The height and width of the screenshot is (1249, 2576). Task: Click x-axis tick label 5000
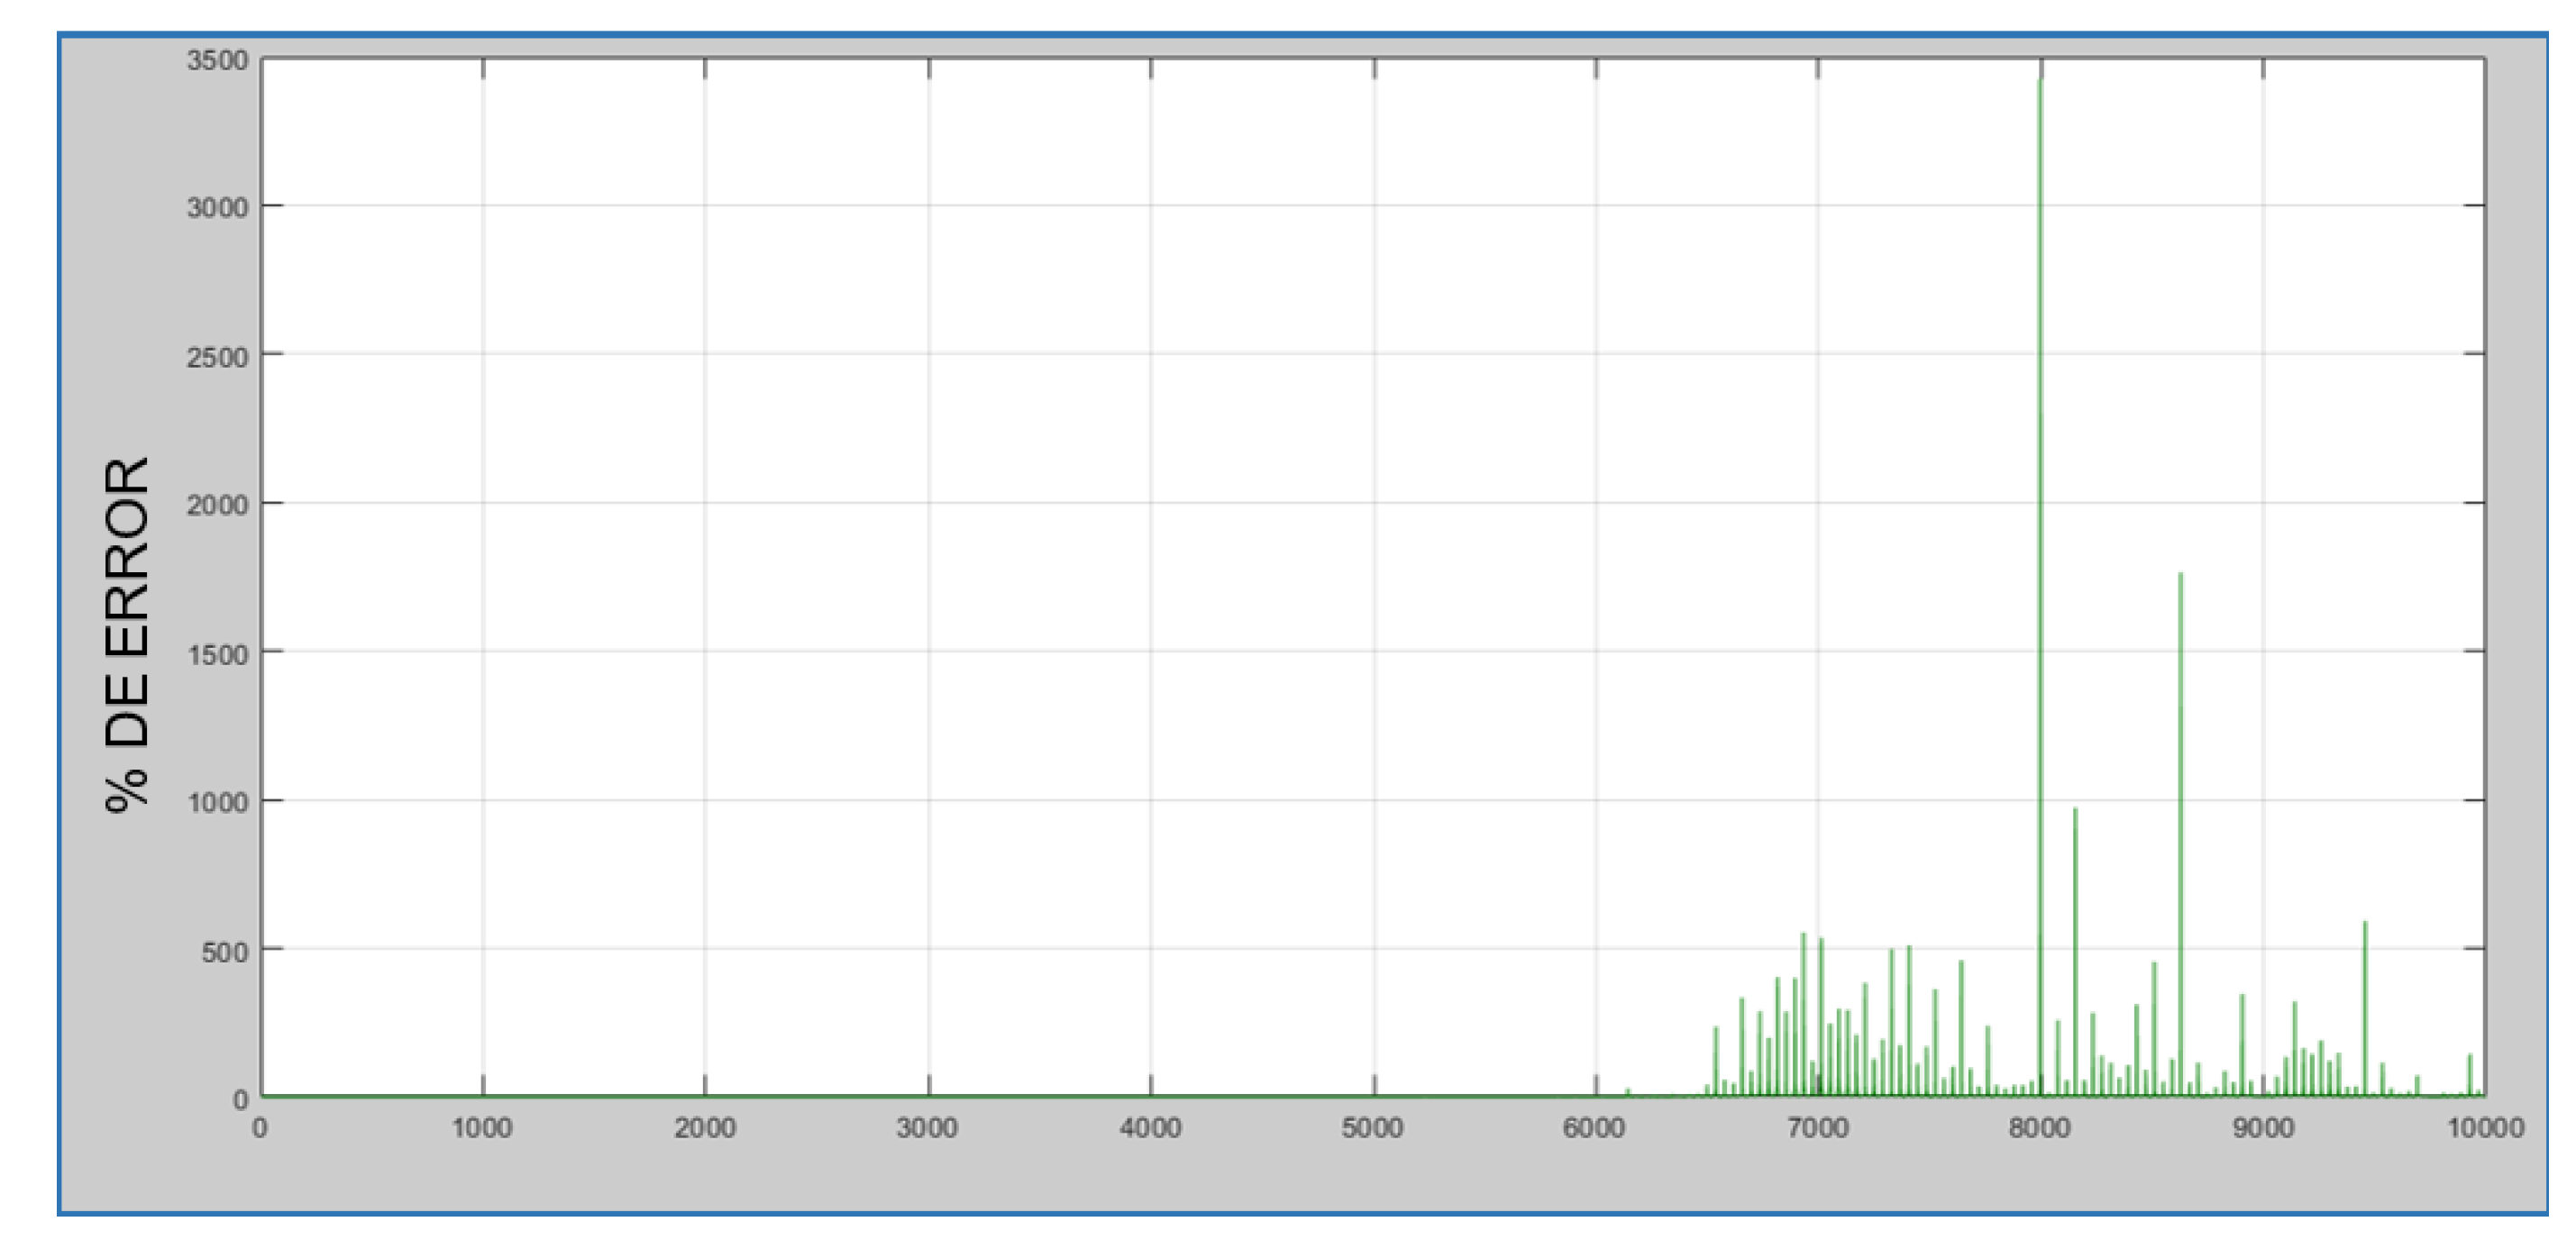tap(1372, 1128)
